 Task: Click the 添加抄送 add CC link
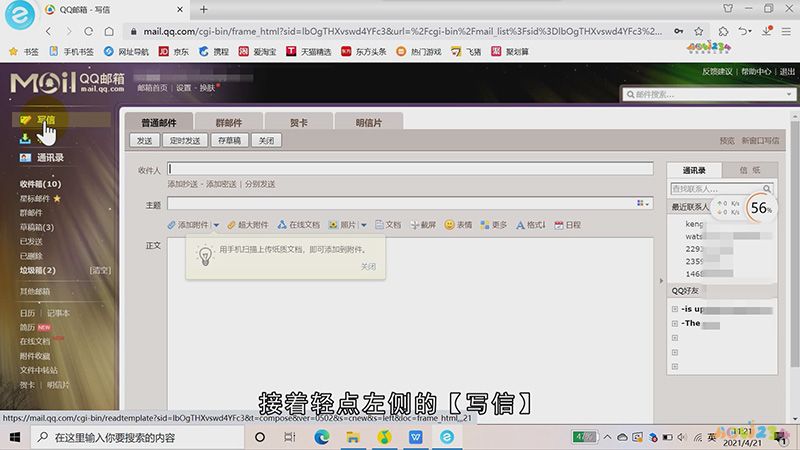pyautogui.click(x=183, y=184)
